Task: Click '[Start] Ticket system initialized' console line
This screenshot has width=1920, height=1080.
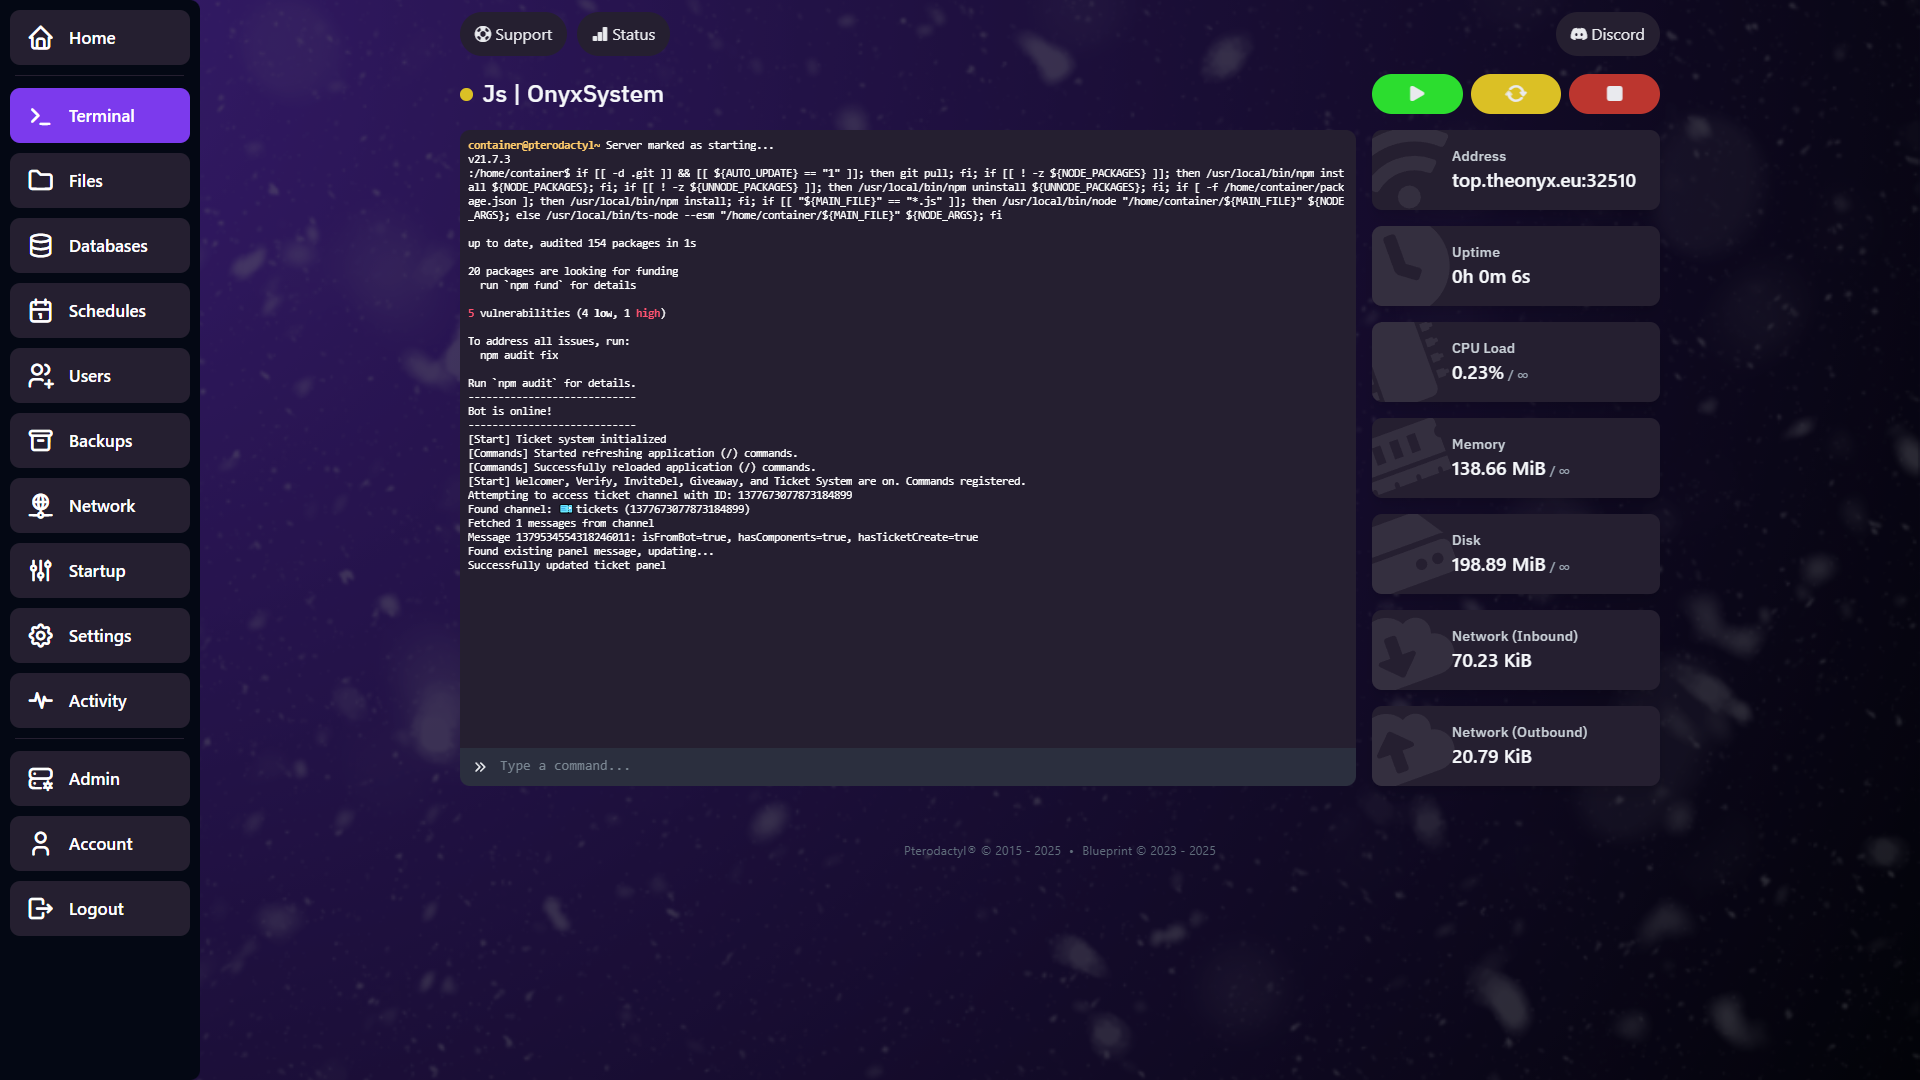Action: [x=567, y=440]
